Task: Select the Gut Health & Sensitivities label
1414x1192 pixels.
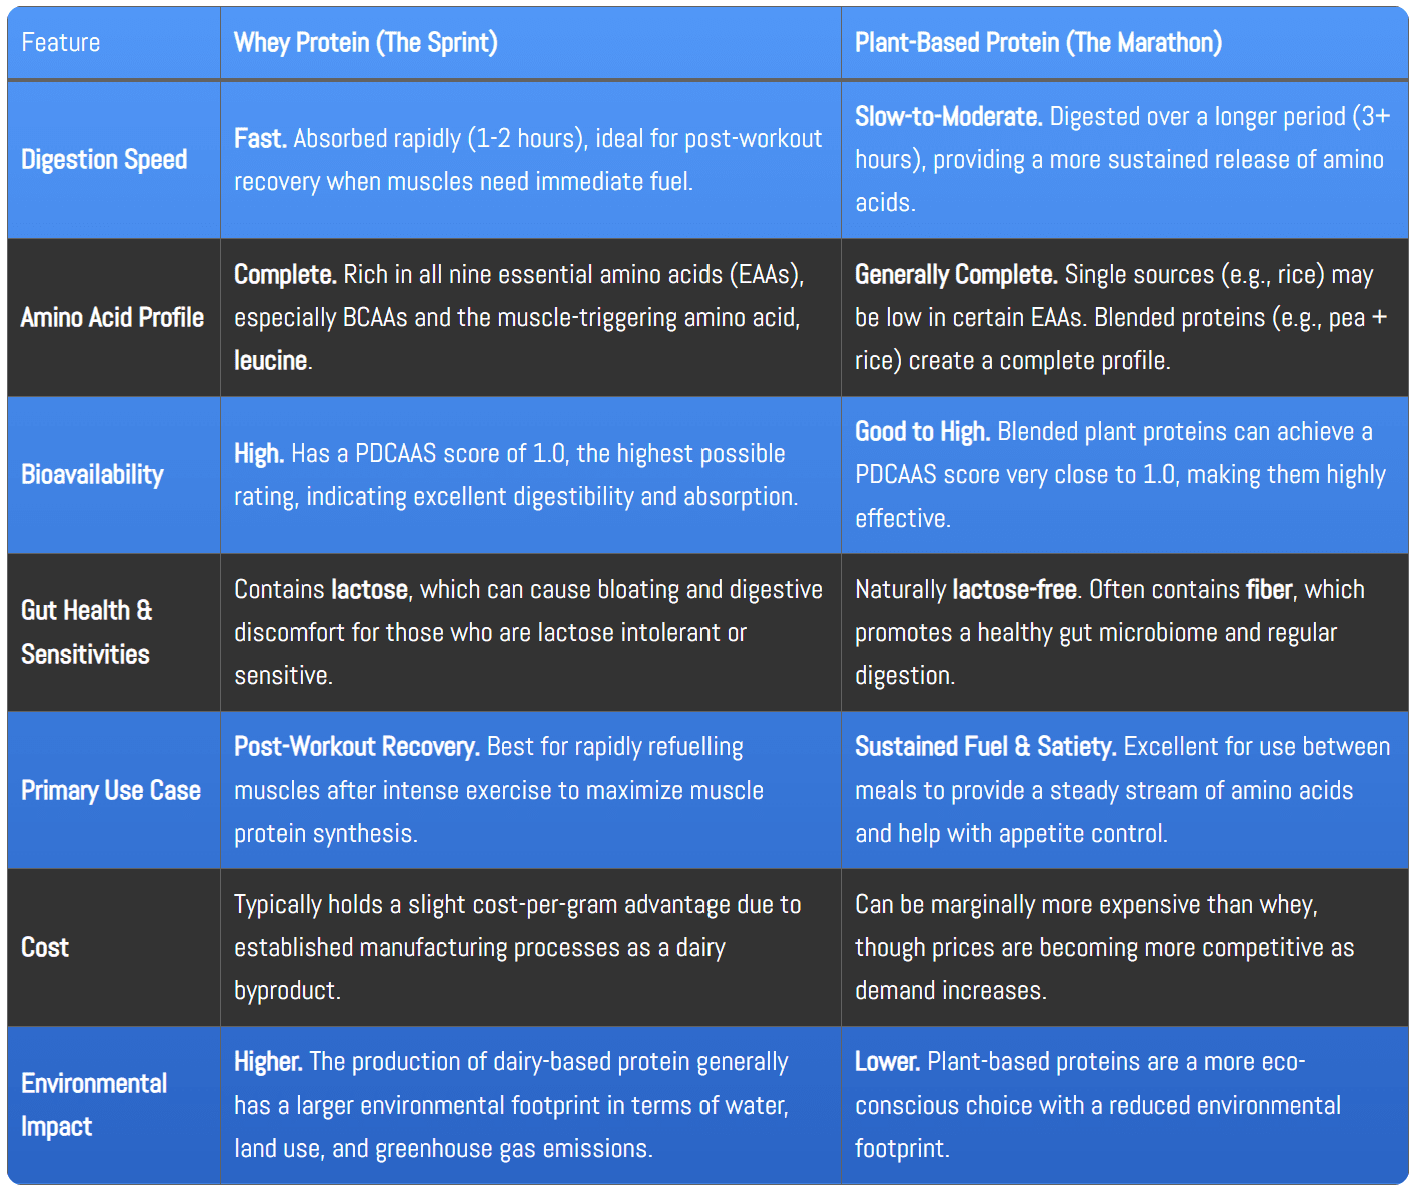Action: click(86, 632)
